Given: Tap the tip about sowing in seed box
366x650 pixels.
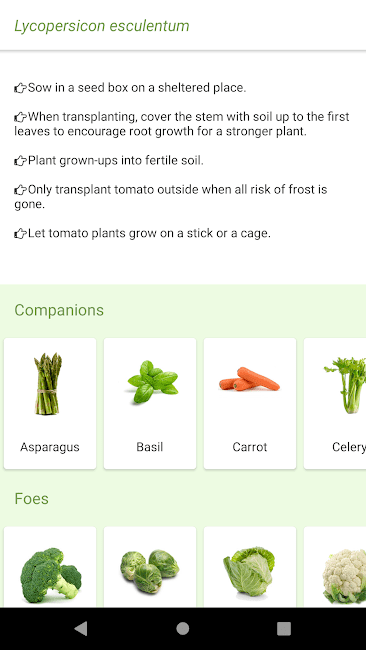Looking at the screenshot, I should pos(130,88).
